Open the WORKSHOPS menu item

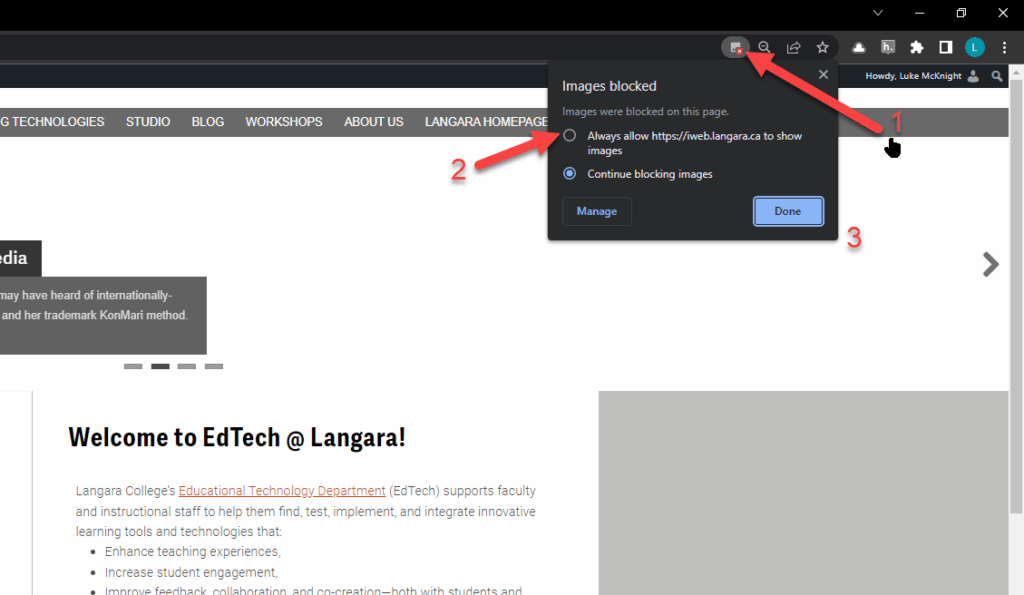point(284,122)
